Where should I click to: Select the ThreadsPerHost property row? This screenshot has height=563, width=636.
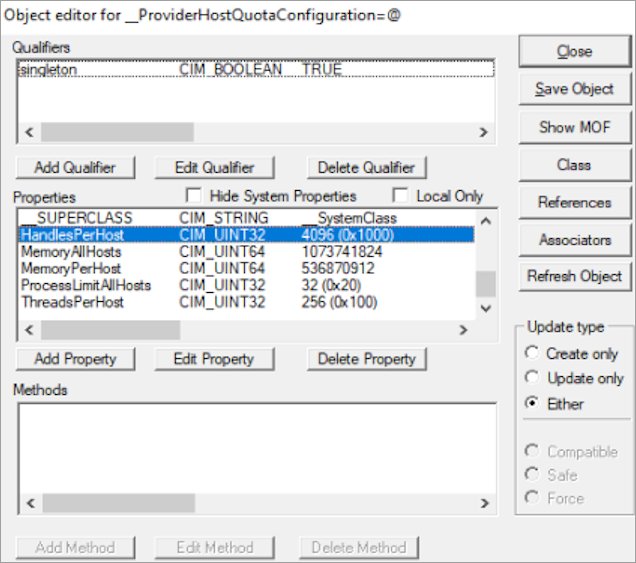pos(247,302)
